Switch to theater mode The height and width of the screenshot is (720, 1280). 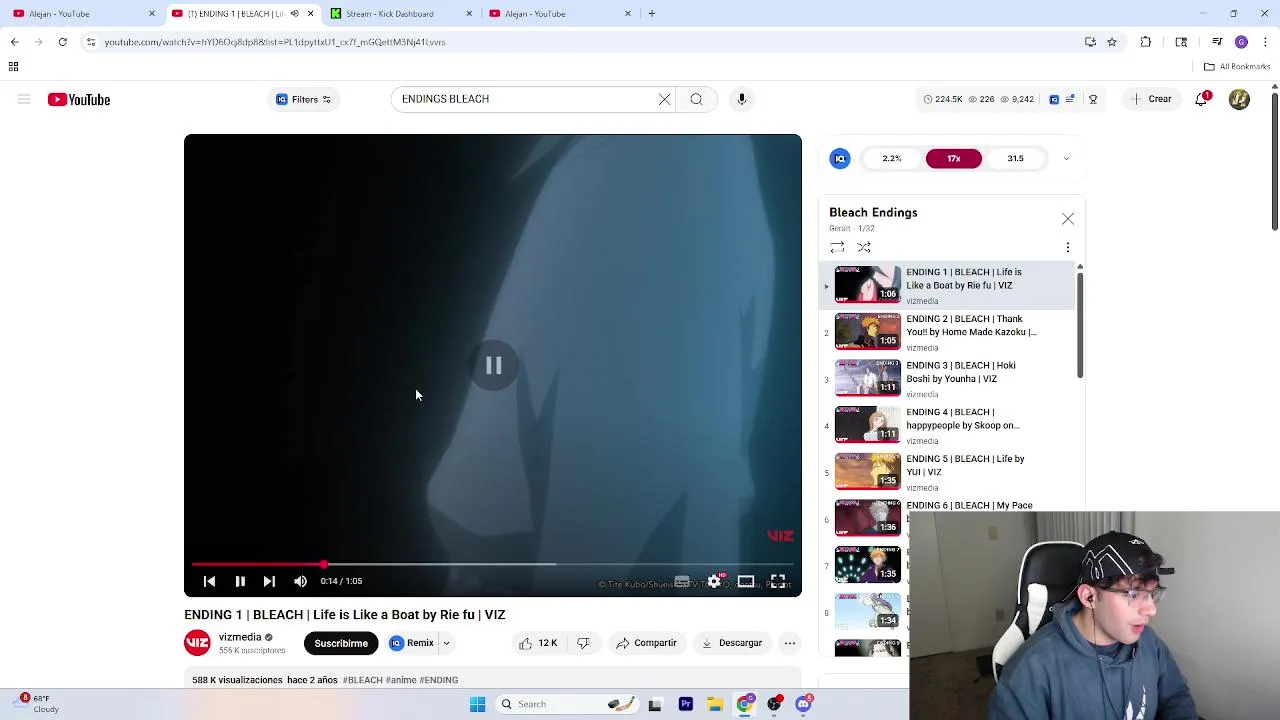coord(746,581)
